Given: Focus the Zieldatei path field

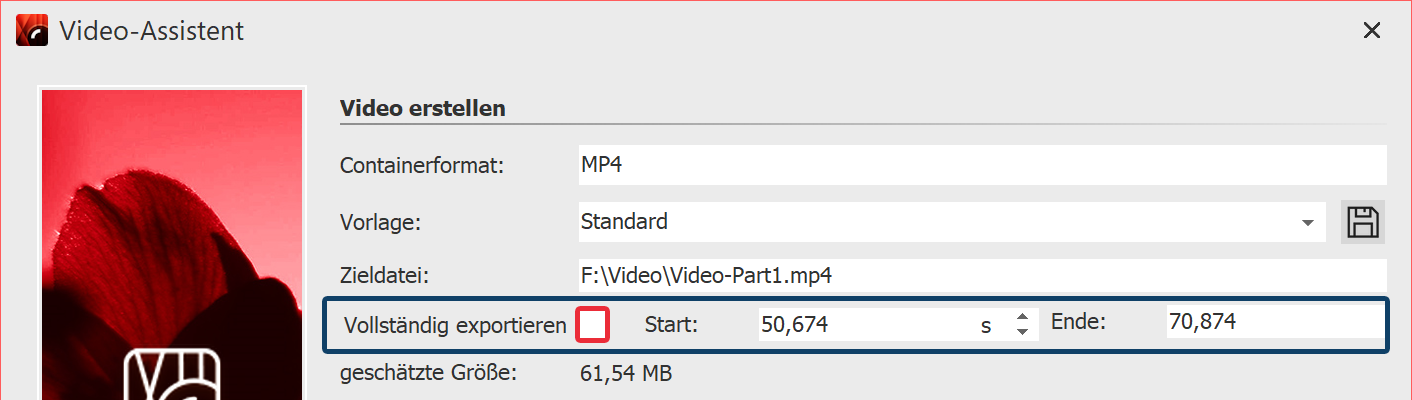Looking at the screenshot, I should tap(980, 275).
